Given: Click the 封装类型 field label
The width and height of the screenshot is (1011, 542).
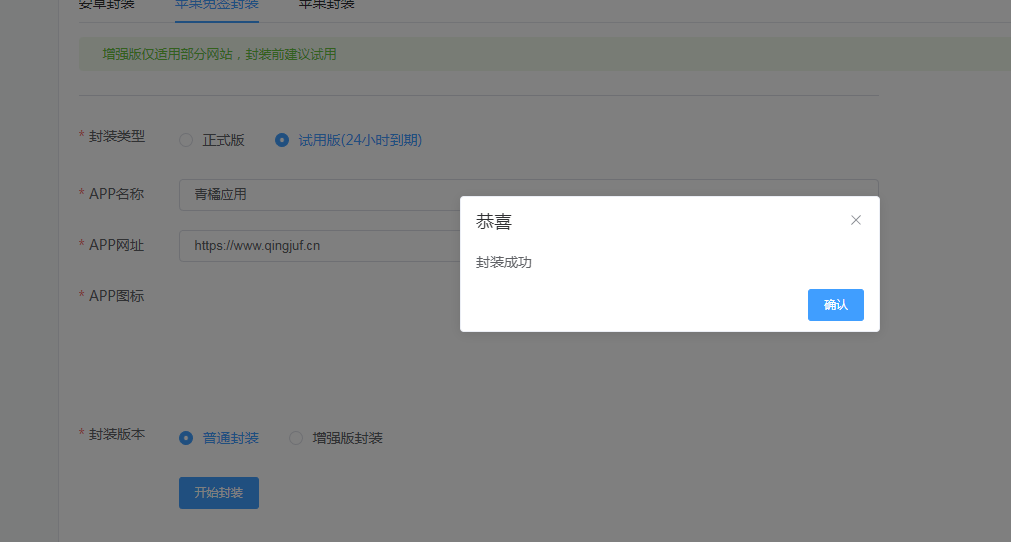Looking at the screenshot, I should pyautogui.click(x=117, y=136).
